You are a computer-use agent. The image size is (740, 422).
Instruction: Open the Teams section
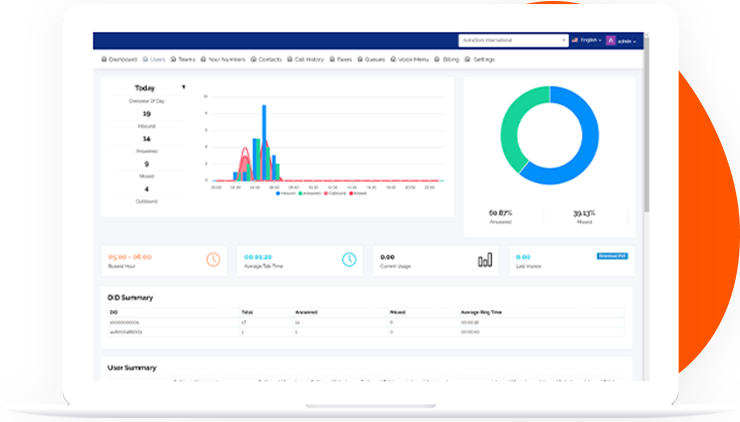[183, 59]
